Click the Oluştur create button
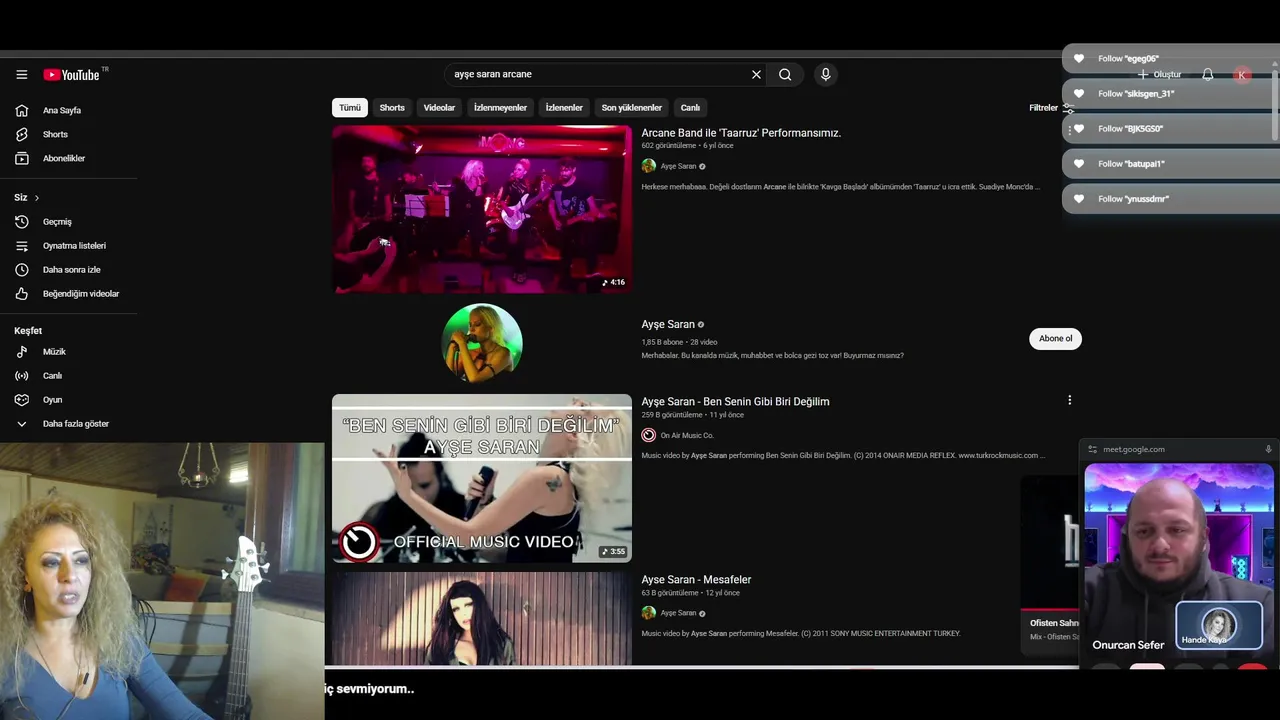The image size is (1280, 720). point(1159,75)
